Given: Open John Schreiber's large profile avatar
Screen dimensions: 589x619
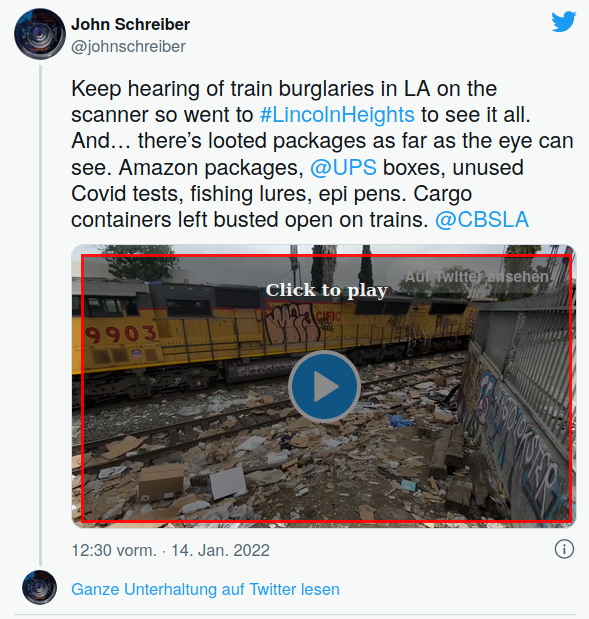Looking at the screenshot, I should point(40,34).
